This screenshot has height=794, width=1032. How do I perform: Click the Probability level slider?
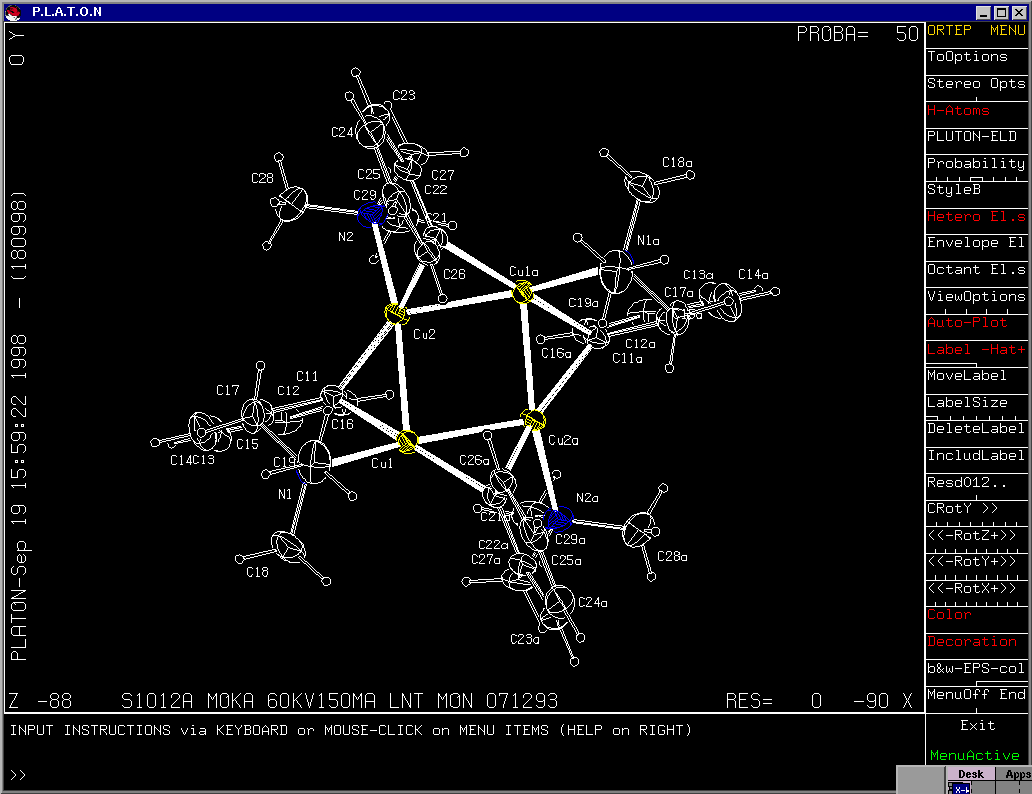coord(976,164)
